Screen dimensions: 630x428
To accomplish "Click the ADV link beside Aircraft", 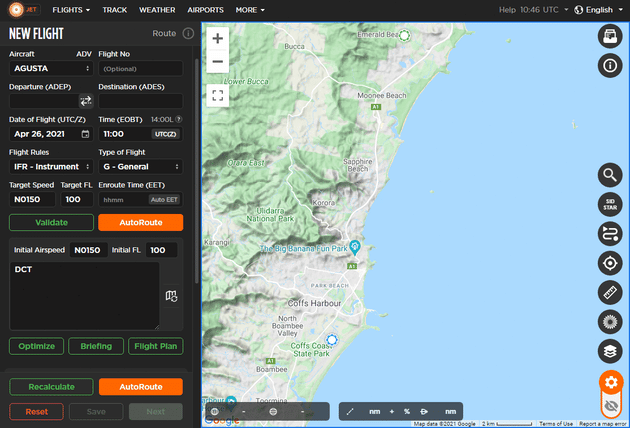I will point(84,54).
